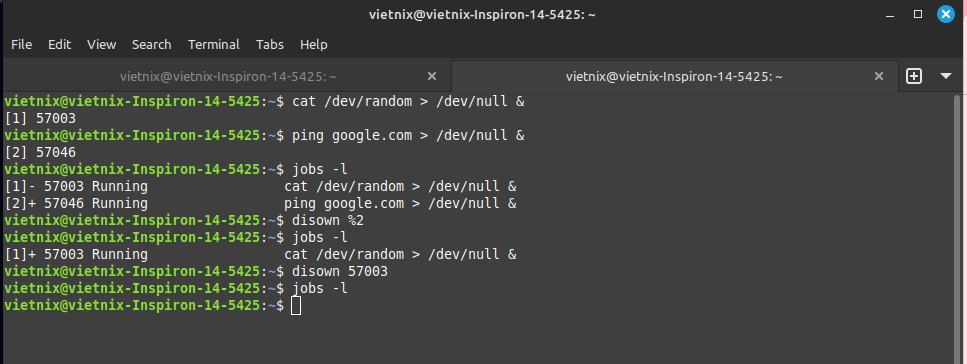The width and height of the screenshot is (967, 364).
Task: Open the File menu
Action: pos(22,44)
